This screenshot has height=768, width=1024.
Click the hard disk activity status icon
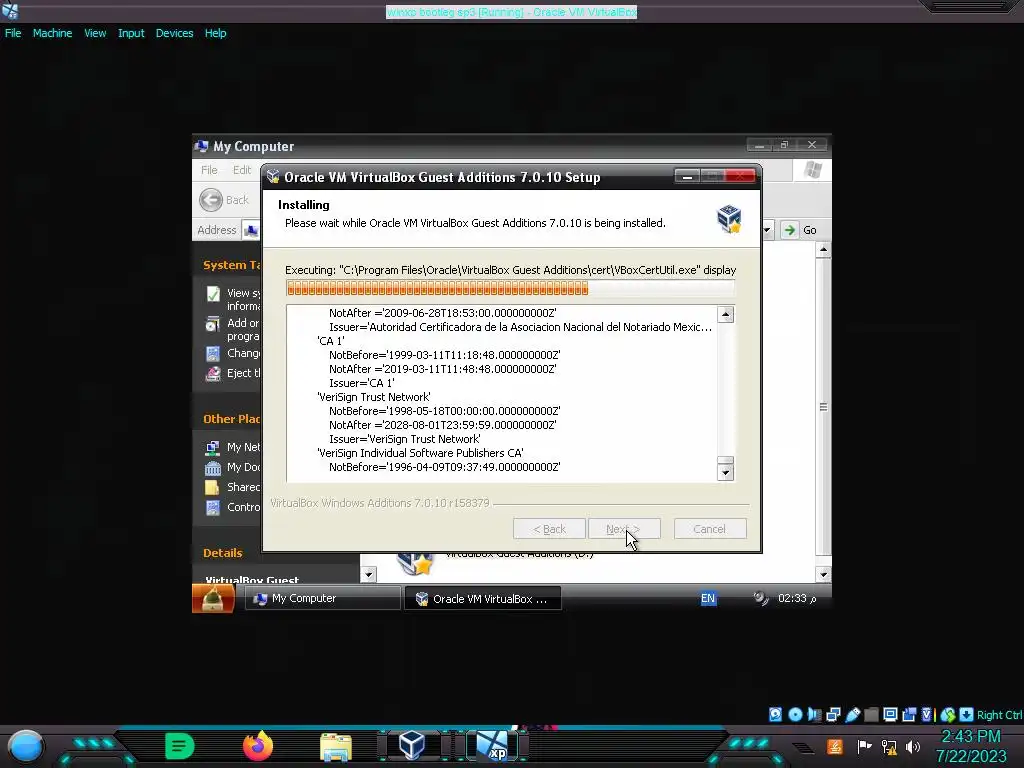click(x=775, y=714)
